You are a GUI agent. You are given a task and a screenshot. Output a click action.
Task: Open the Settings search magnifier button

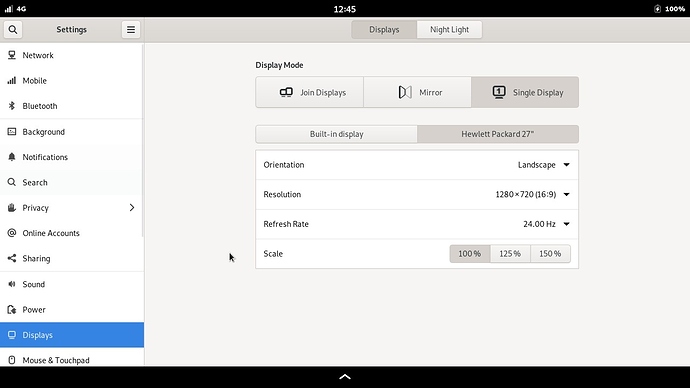click(x=13, y=29)
